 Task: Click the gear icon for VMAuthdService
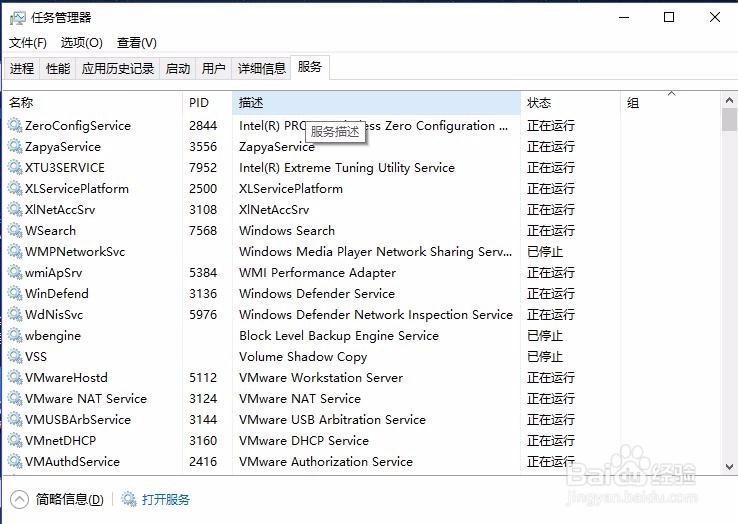pos(15,461)
